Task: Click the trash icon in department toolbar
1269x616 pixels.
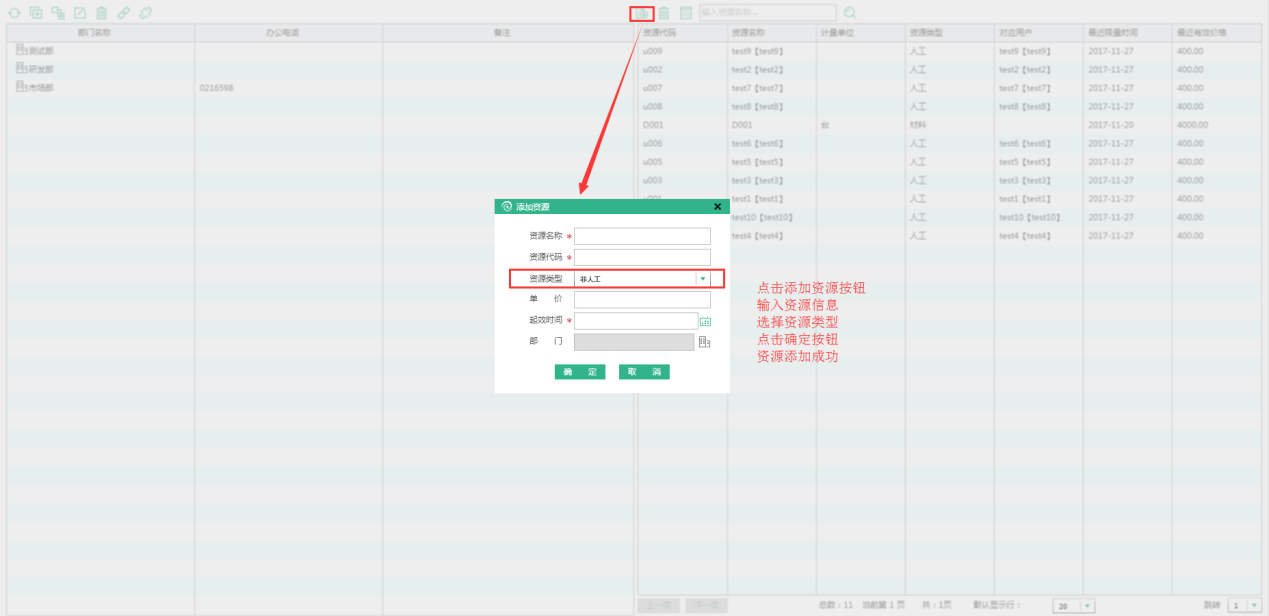Action: pyautogui.click(x=101, y=13)
